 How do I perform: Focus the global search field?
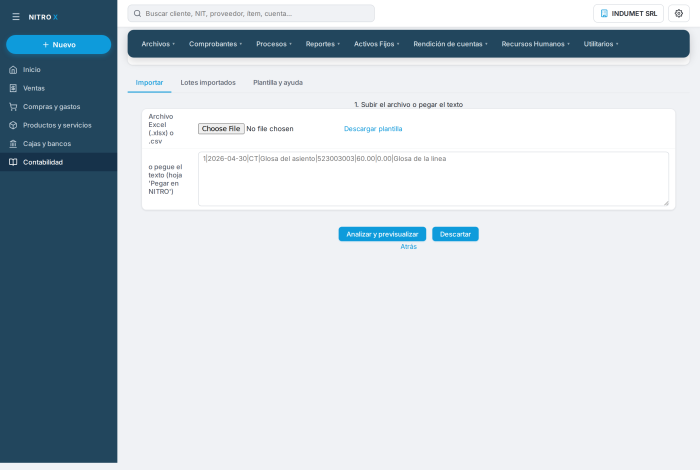[x=251, y=13]
